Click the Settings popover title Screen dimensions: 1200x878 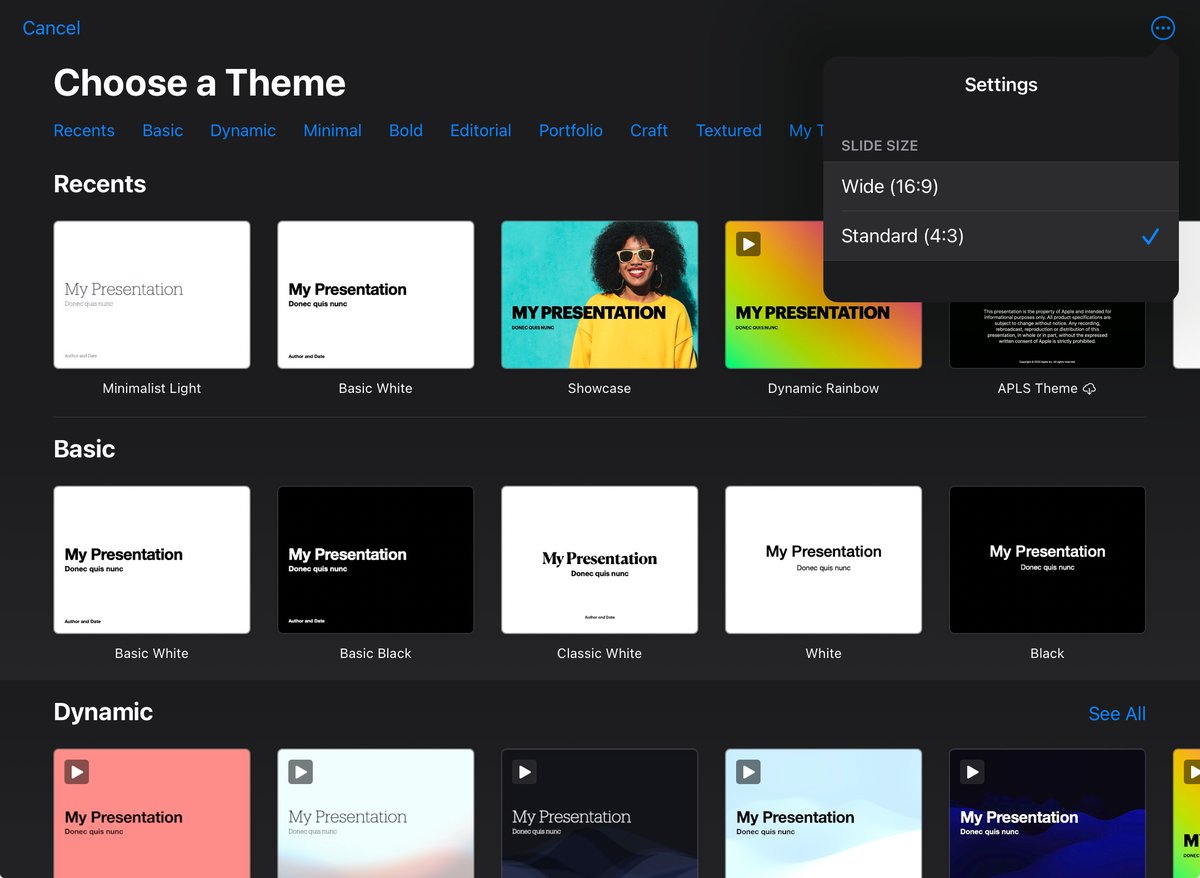click(1001, 86)
